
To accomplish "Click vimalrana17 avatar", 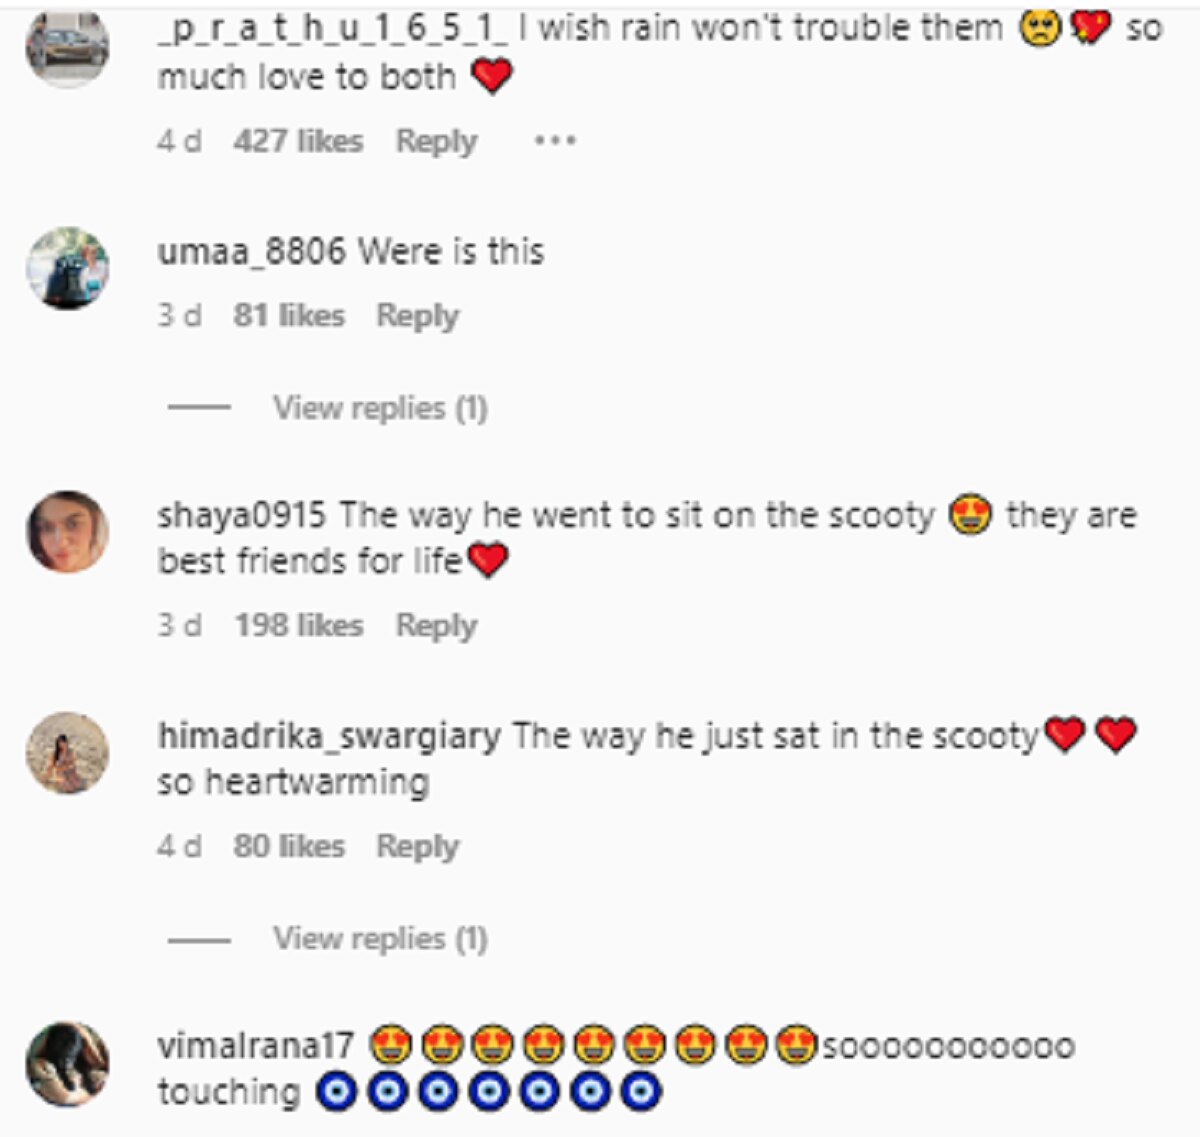I will (x=67, y=1064).
